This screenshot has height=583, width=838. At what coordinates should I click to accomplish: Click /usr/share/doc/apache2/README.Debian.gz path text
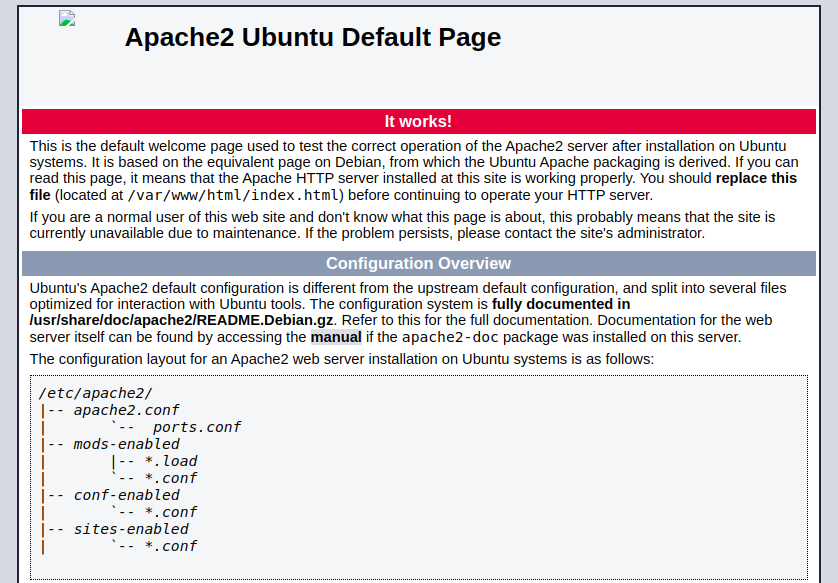(181, 320)
